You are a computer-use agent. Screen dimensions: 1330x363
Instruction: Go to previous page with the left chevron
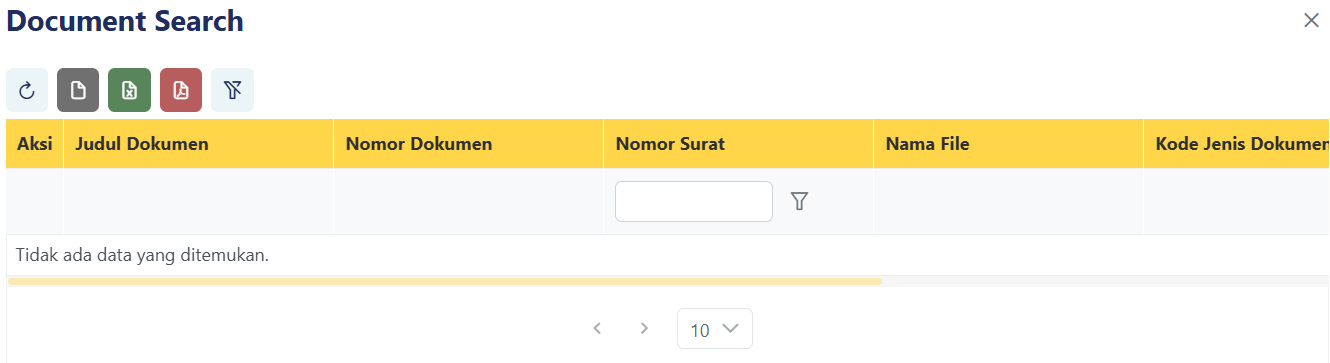click(x=597, y=328)
